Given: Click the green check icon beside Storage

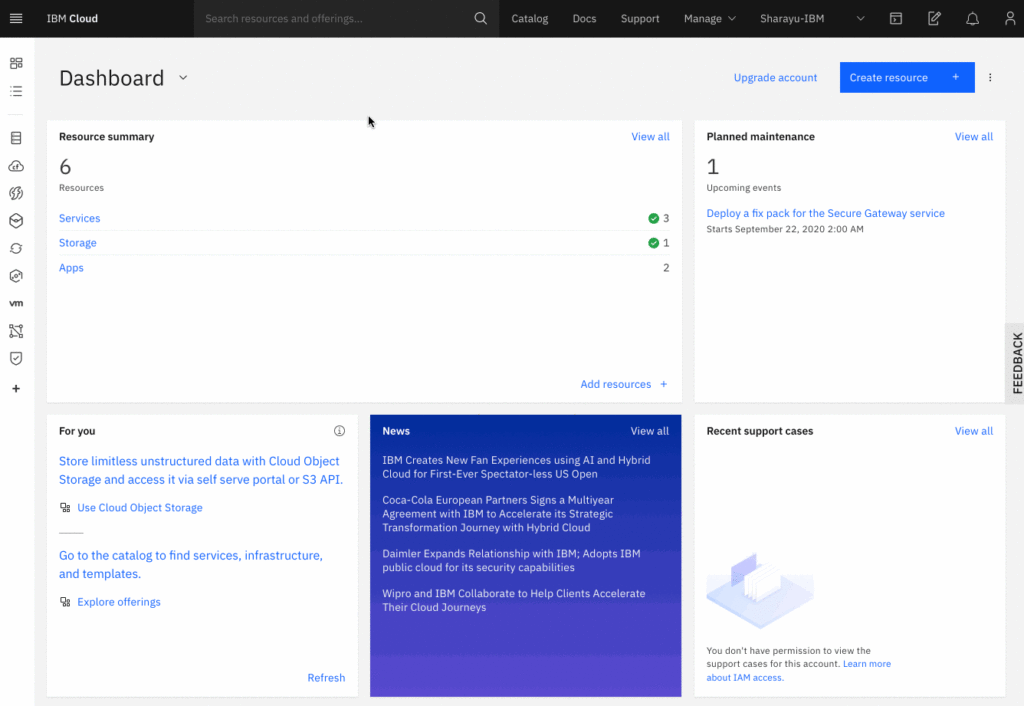Looking at the screenshot, I should point(653,243).
